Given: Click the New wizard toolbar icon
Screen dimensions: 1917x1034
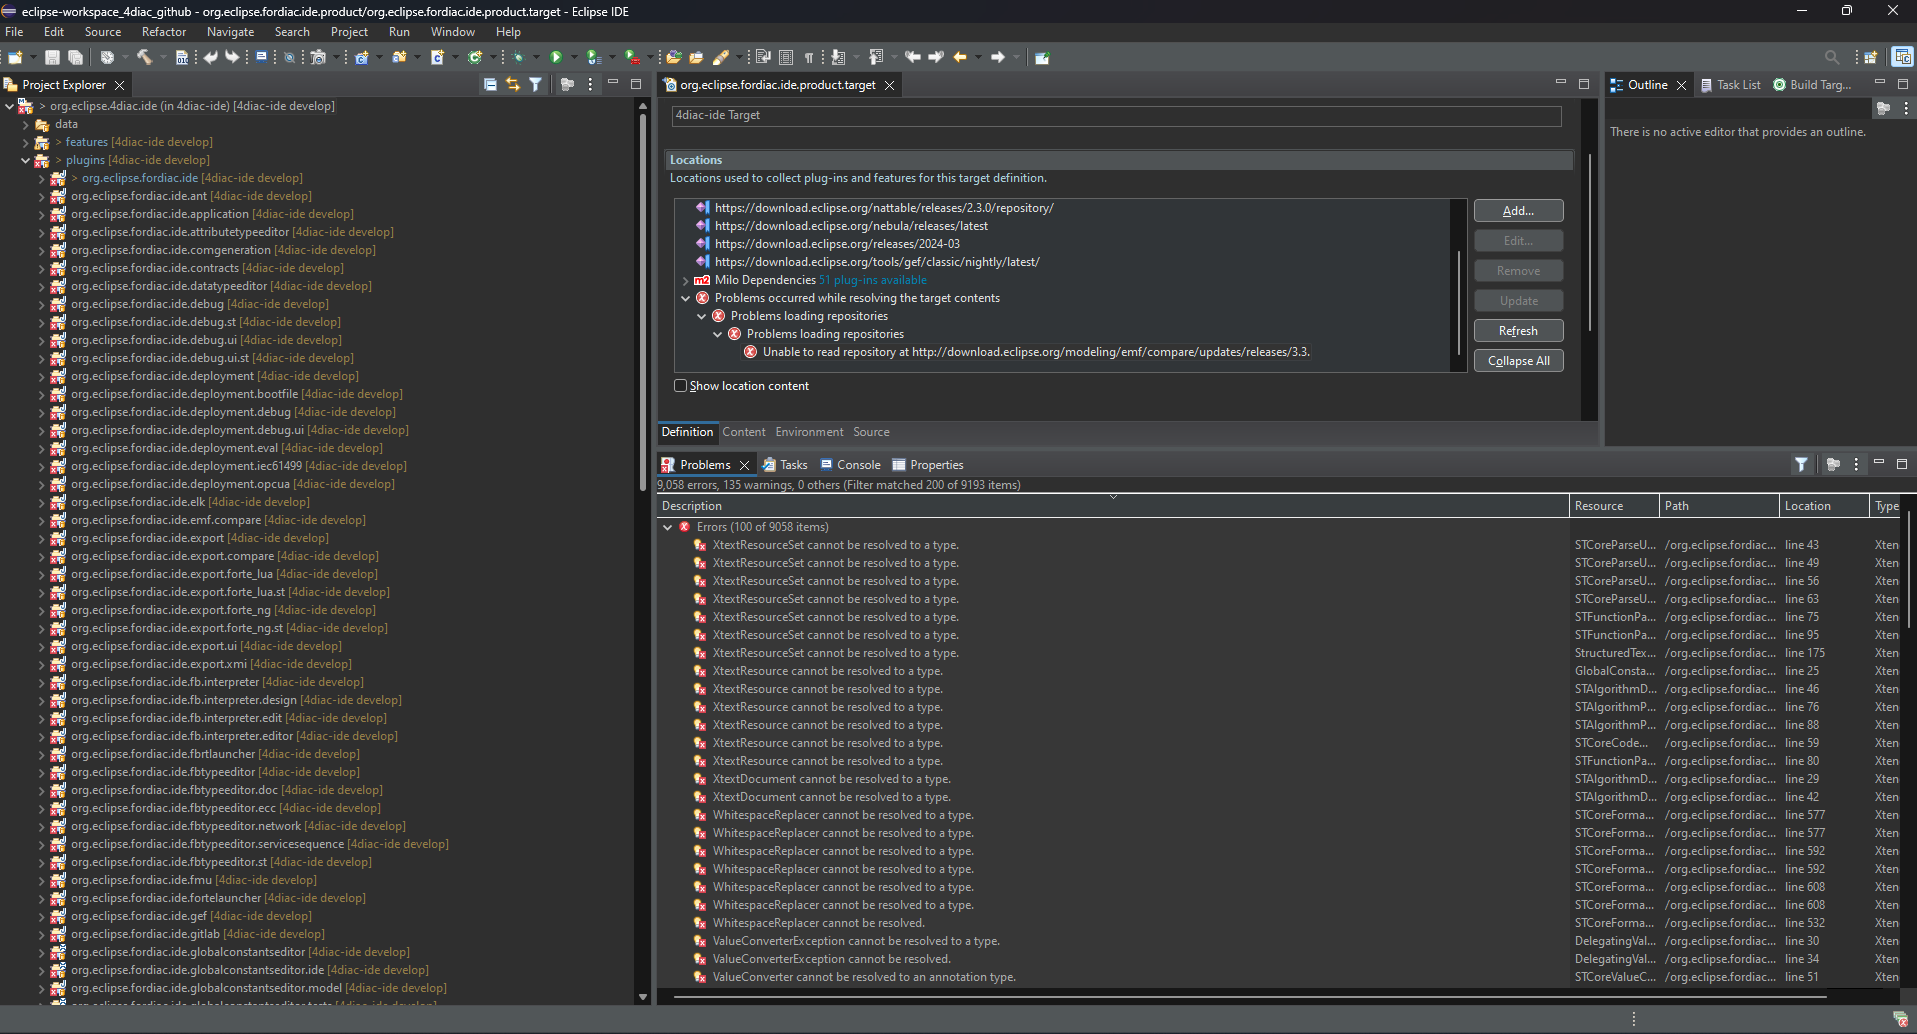Looking at the screenshot, I should pyautogui.click(x=16, y=57).
